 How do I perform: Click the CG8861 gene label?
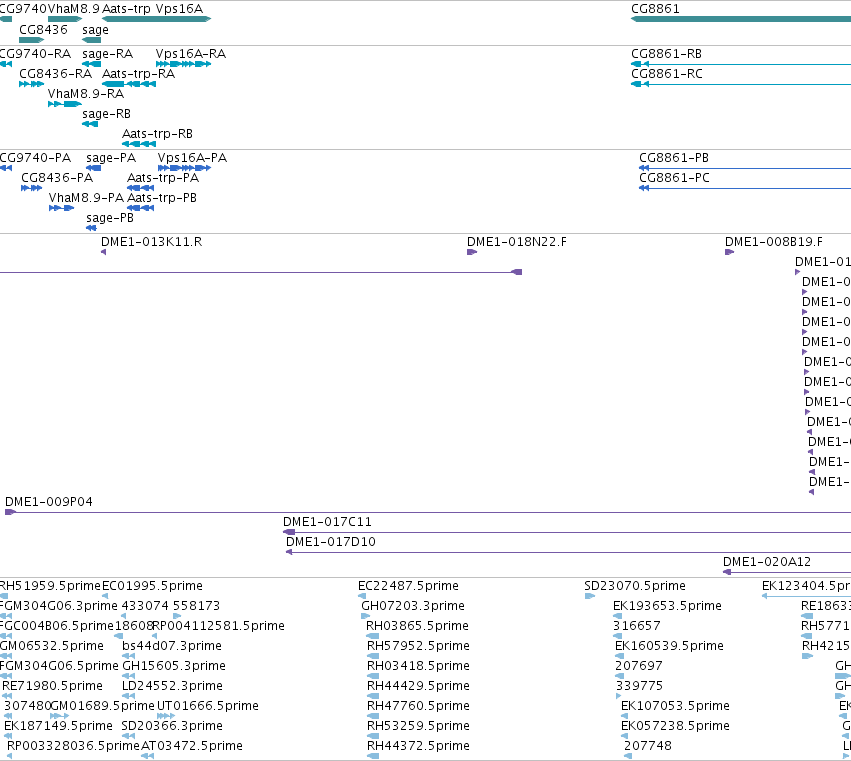pyautogui.click(x=655, y=9)
